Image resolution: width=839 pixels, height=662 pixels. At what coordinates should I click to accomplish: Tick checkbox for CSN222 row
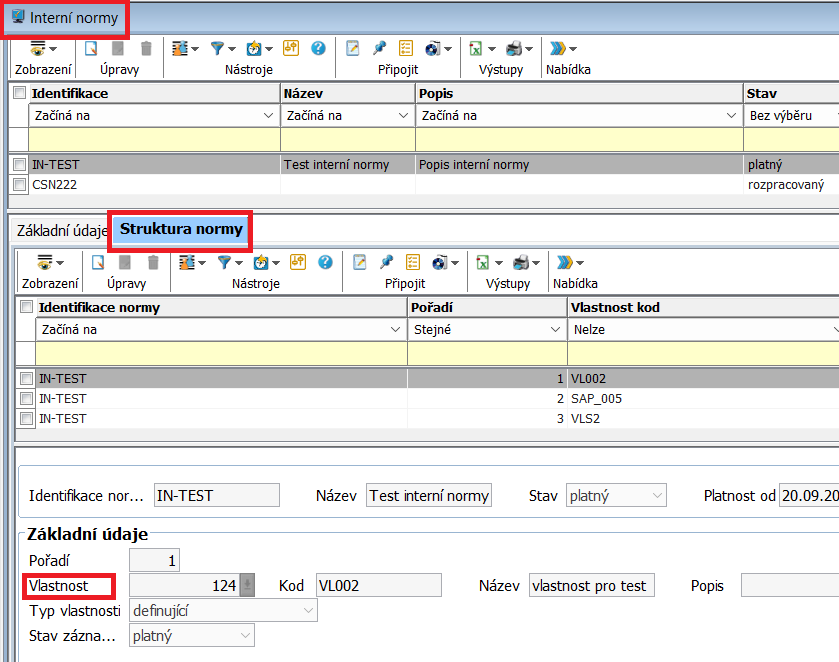click(x=19, y=184)
